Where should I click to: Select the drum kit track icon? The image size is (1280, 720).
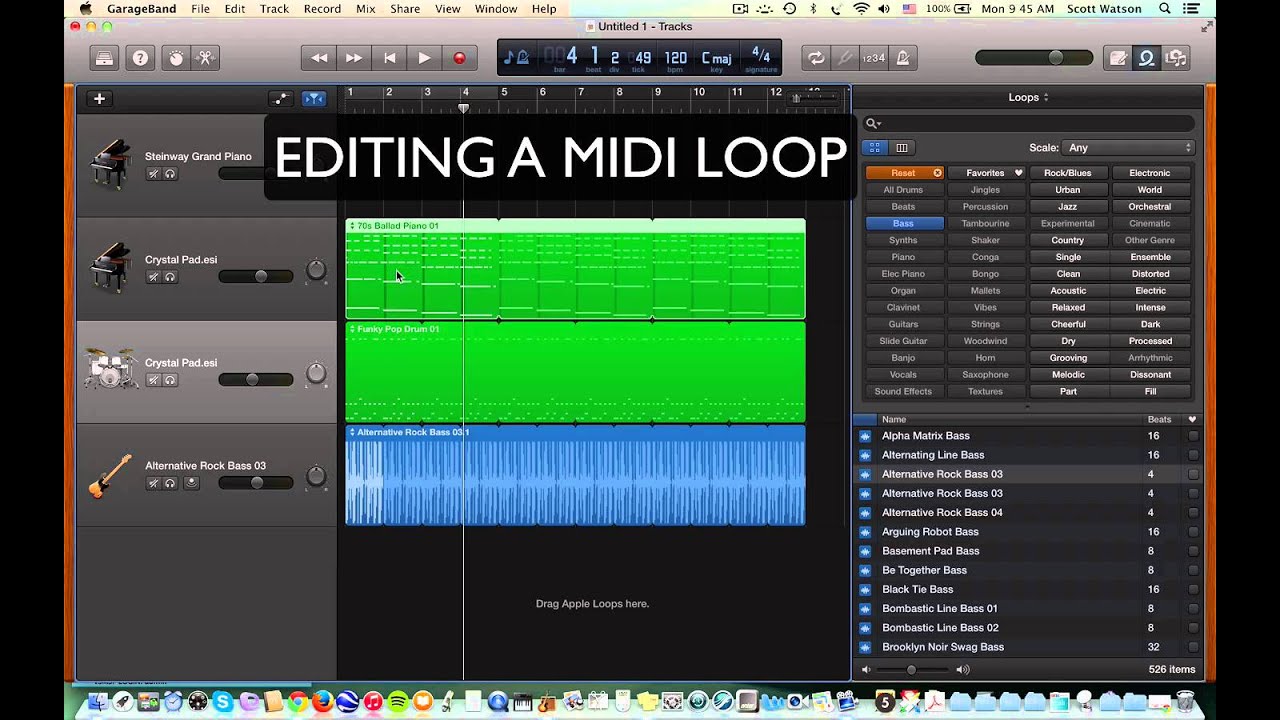[x=110, y=369]
